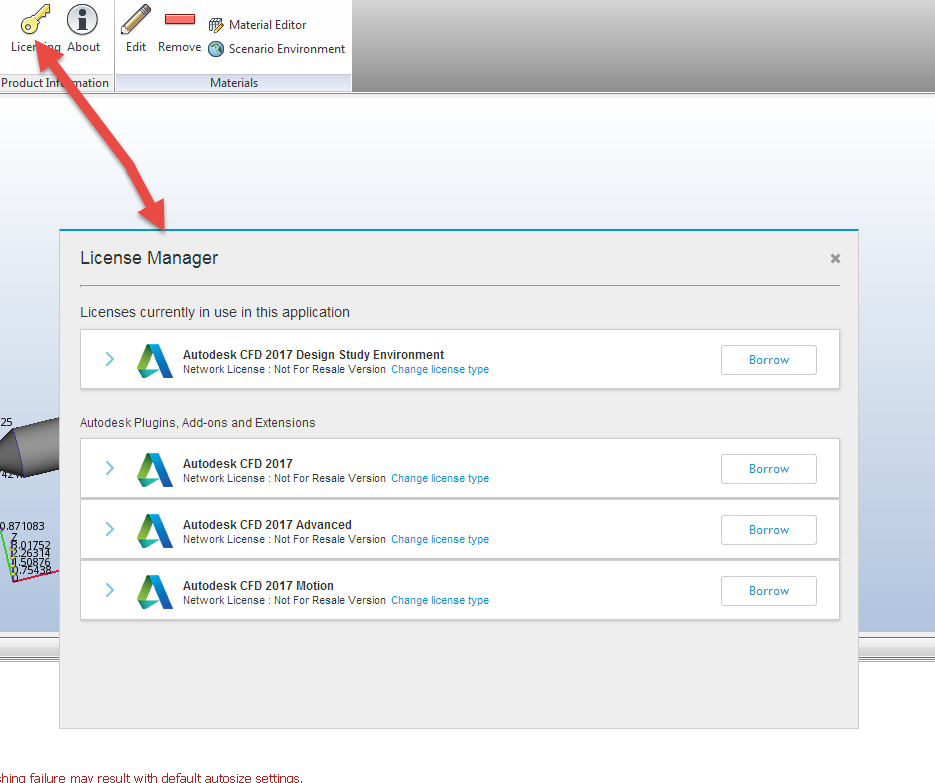Expand the Autodesk CFD 2017 Design Study Environment entry

tap(109, 359)
